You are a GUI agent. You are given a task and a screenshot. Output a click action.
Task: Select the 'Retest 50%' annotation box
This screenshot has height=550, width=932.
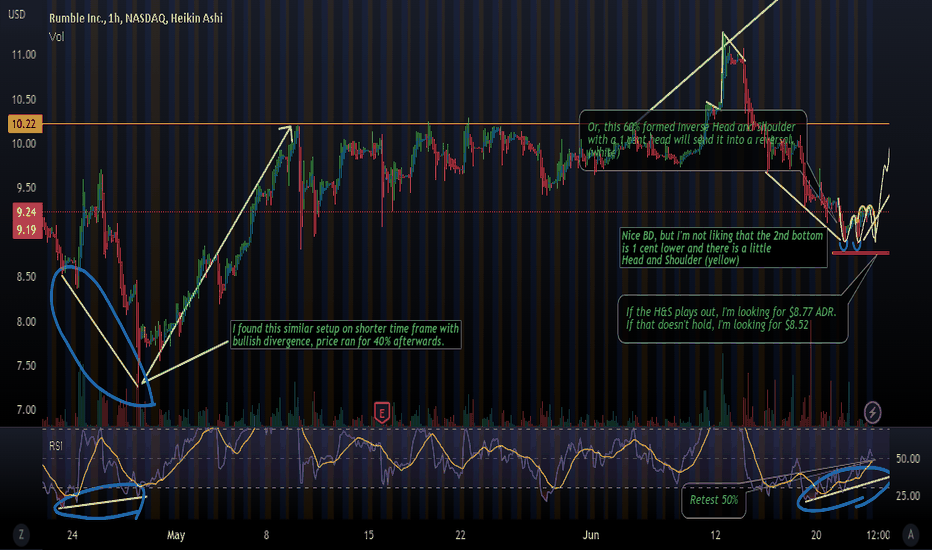[713, 500]
